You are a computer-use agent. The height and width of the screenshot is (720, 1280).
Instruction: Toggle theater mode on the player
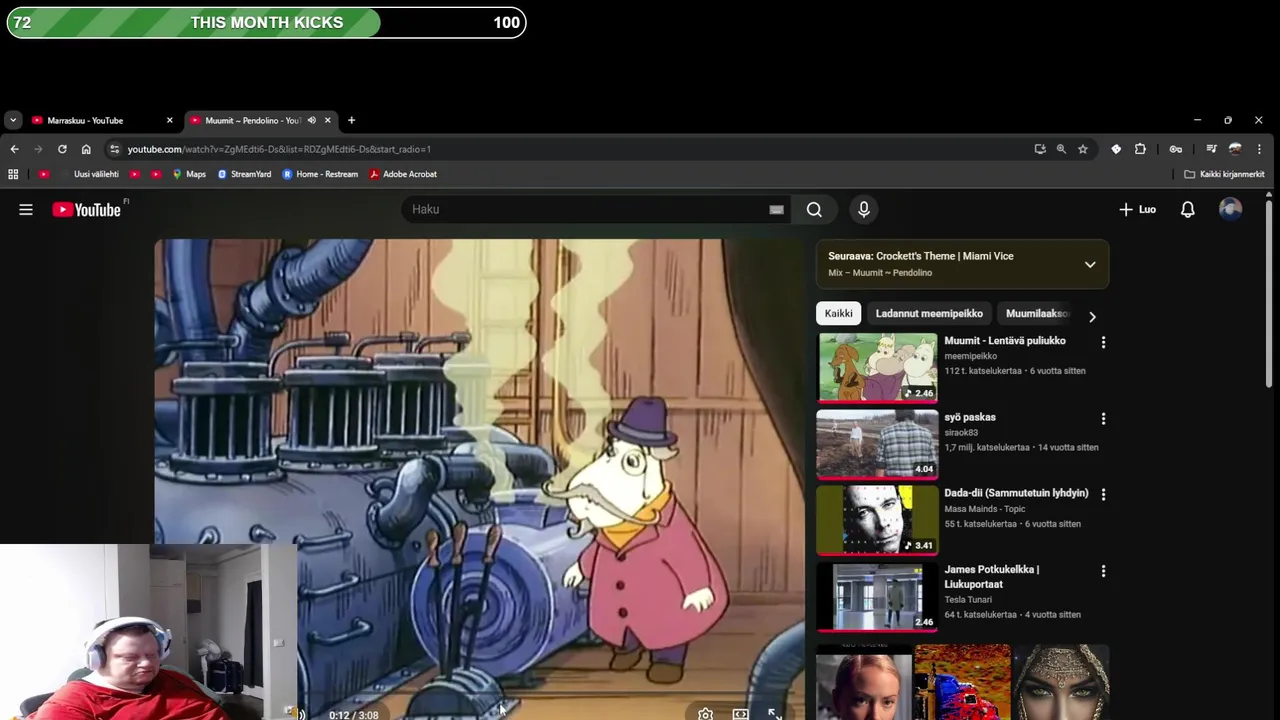(x=740, y=714)
